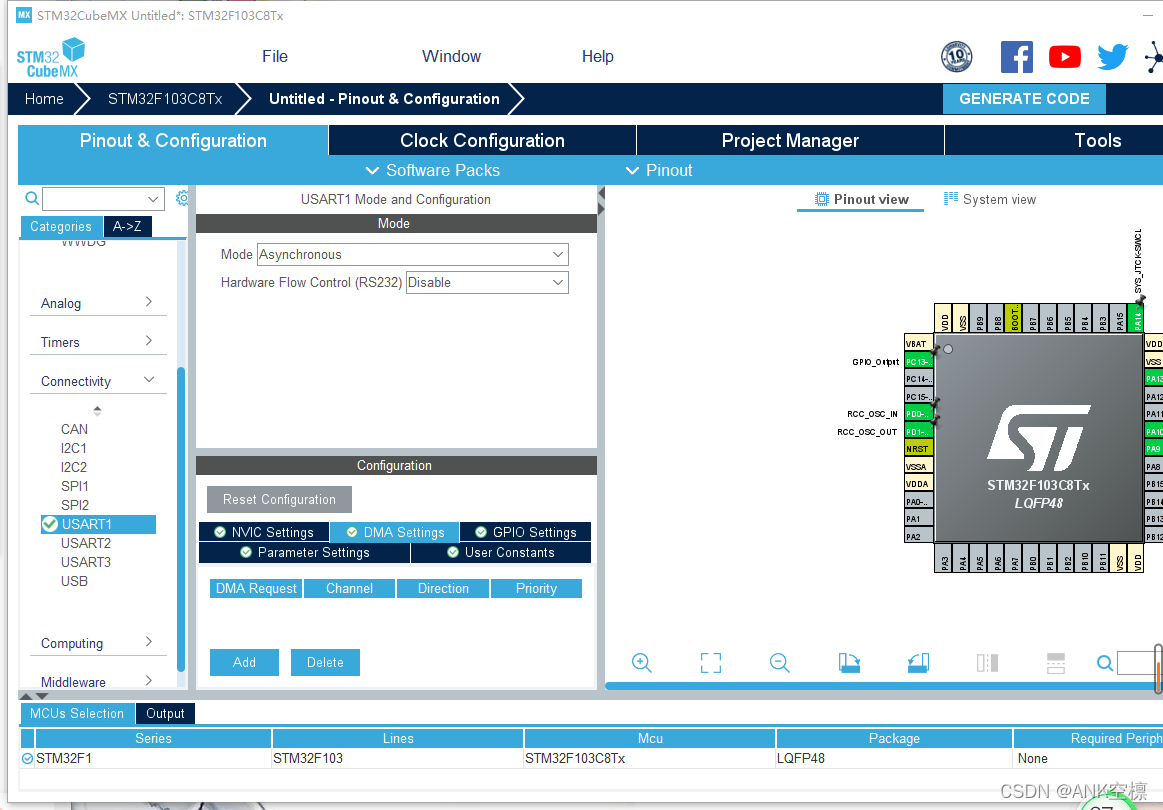This screenshot has height=810, width=1163.
Task: Click the fit-to-screen frame icon
Action: click(x=711, y=662)
